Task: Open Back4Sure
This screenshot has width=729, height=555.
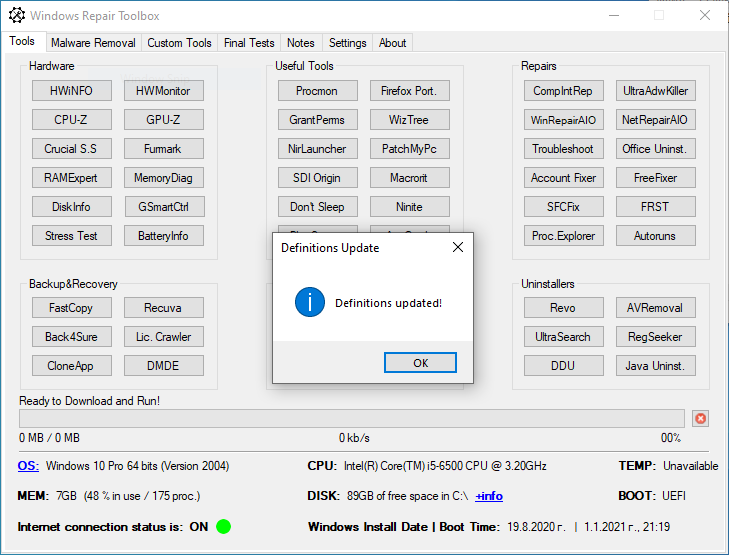Action: (x=72, y=337)
